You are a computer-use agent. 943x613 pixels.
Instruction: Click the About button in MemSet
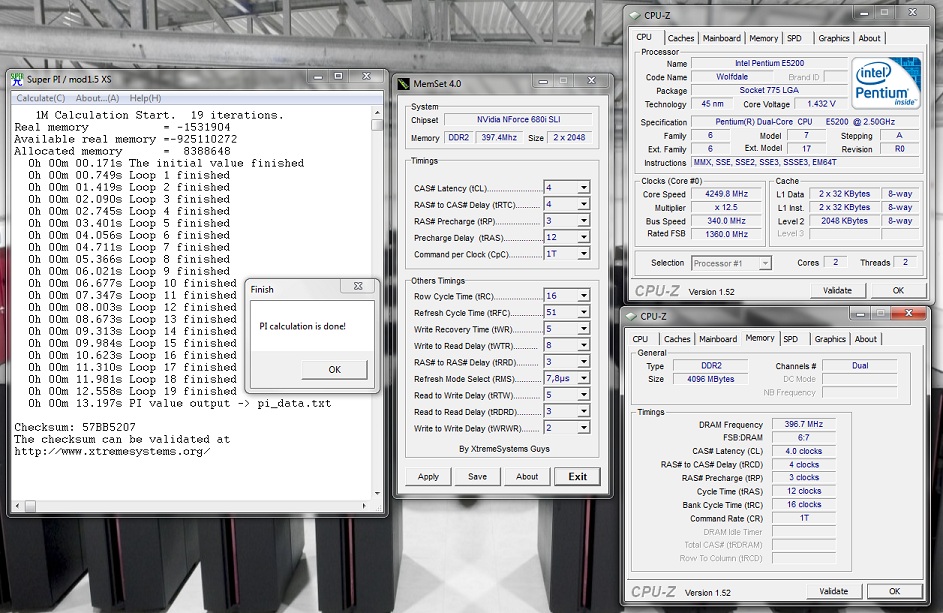tap(527, 476)
